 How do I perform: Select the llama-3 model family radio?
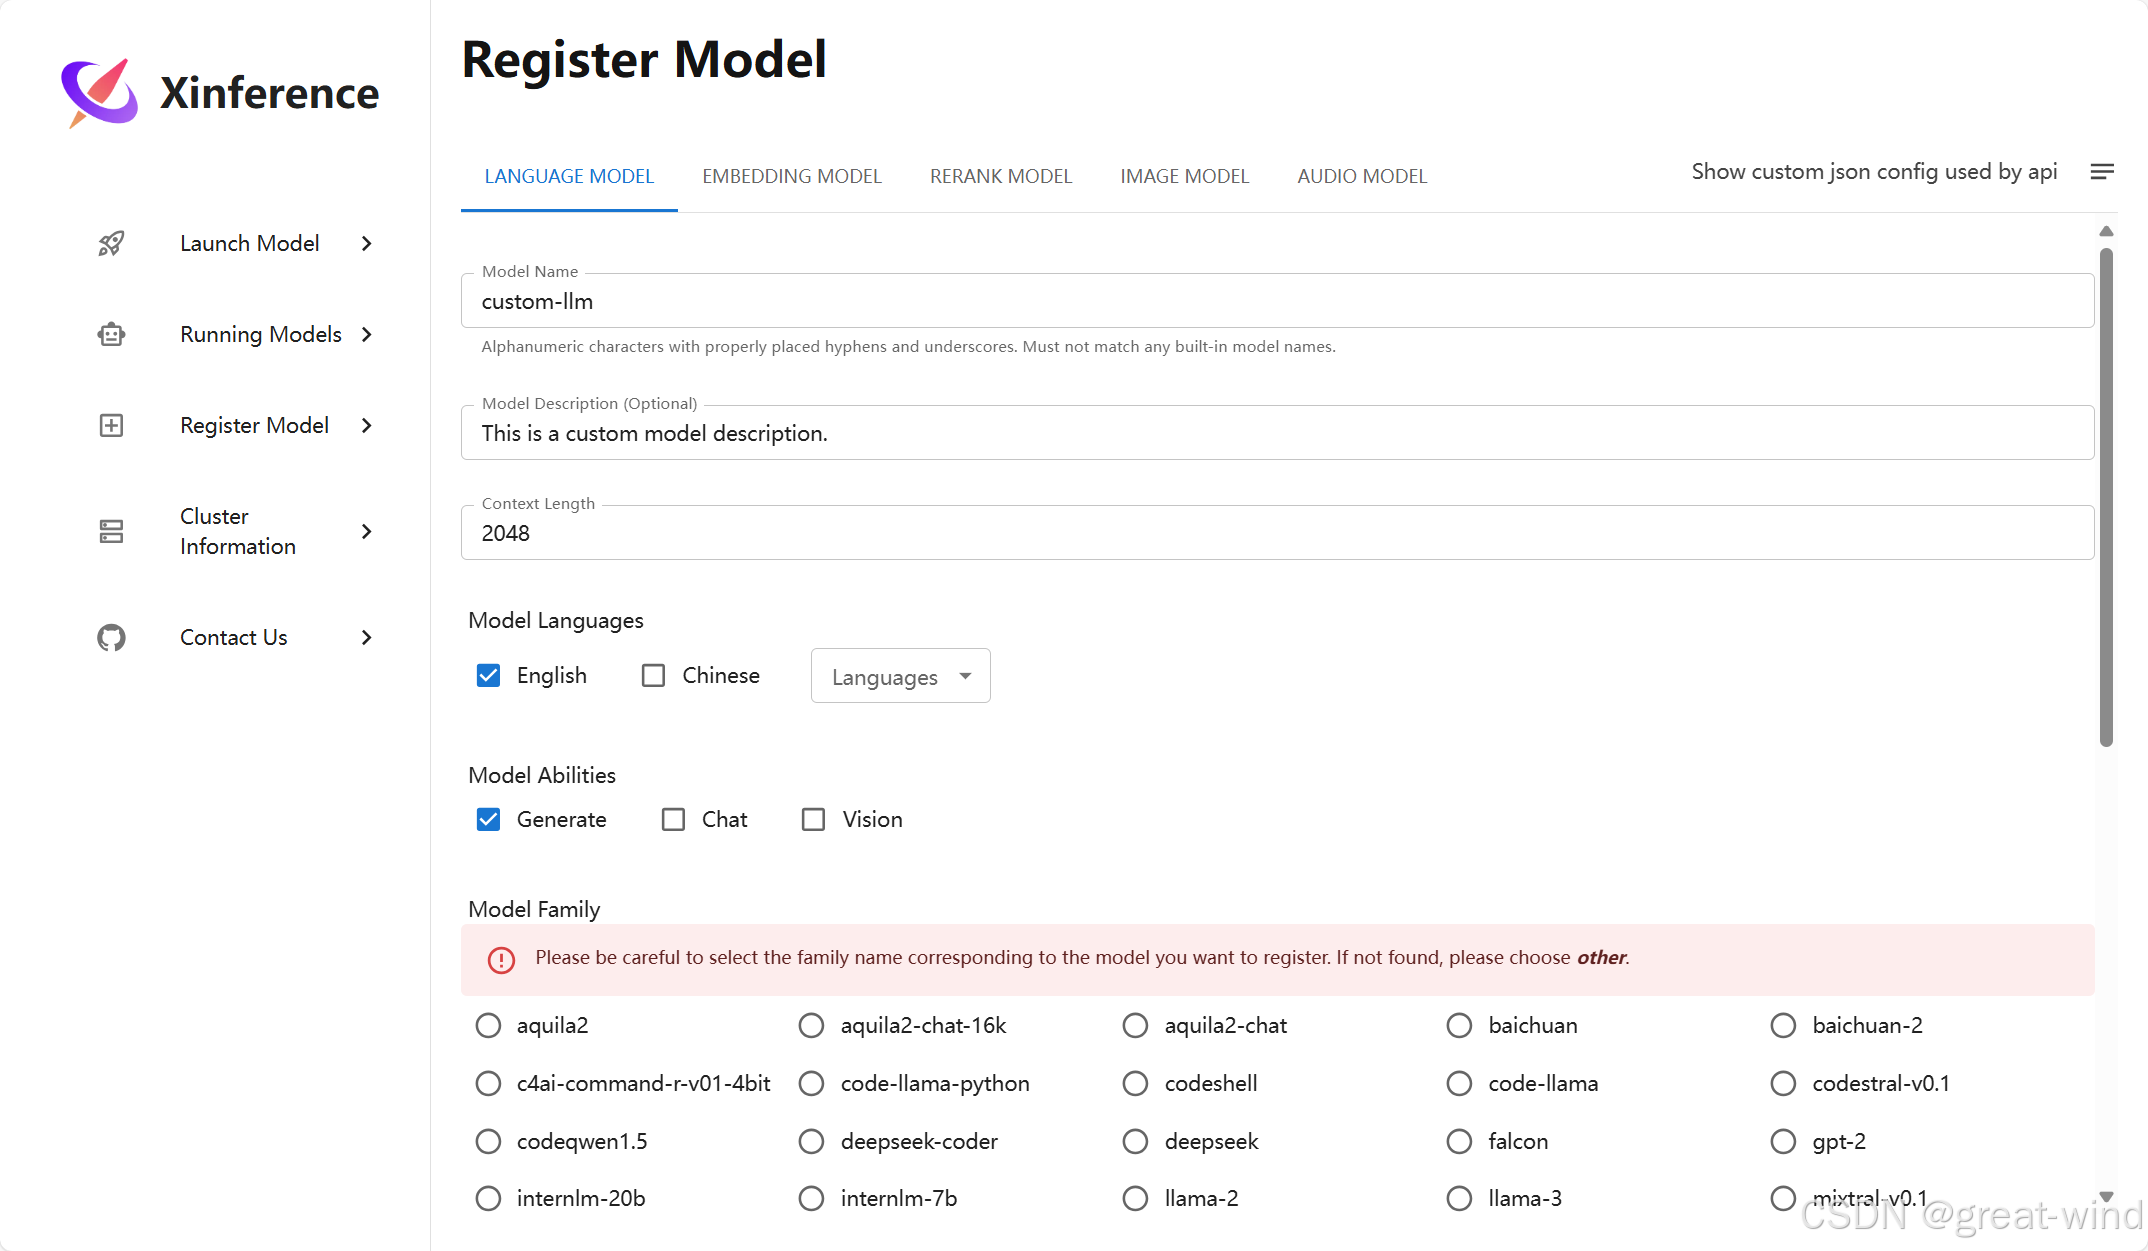(1459, 1198)
